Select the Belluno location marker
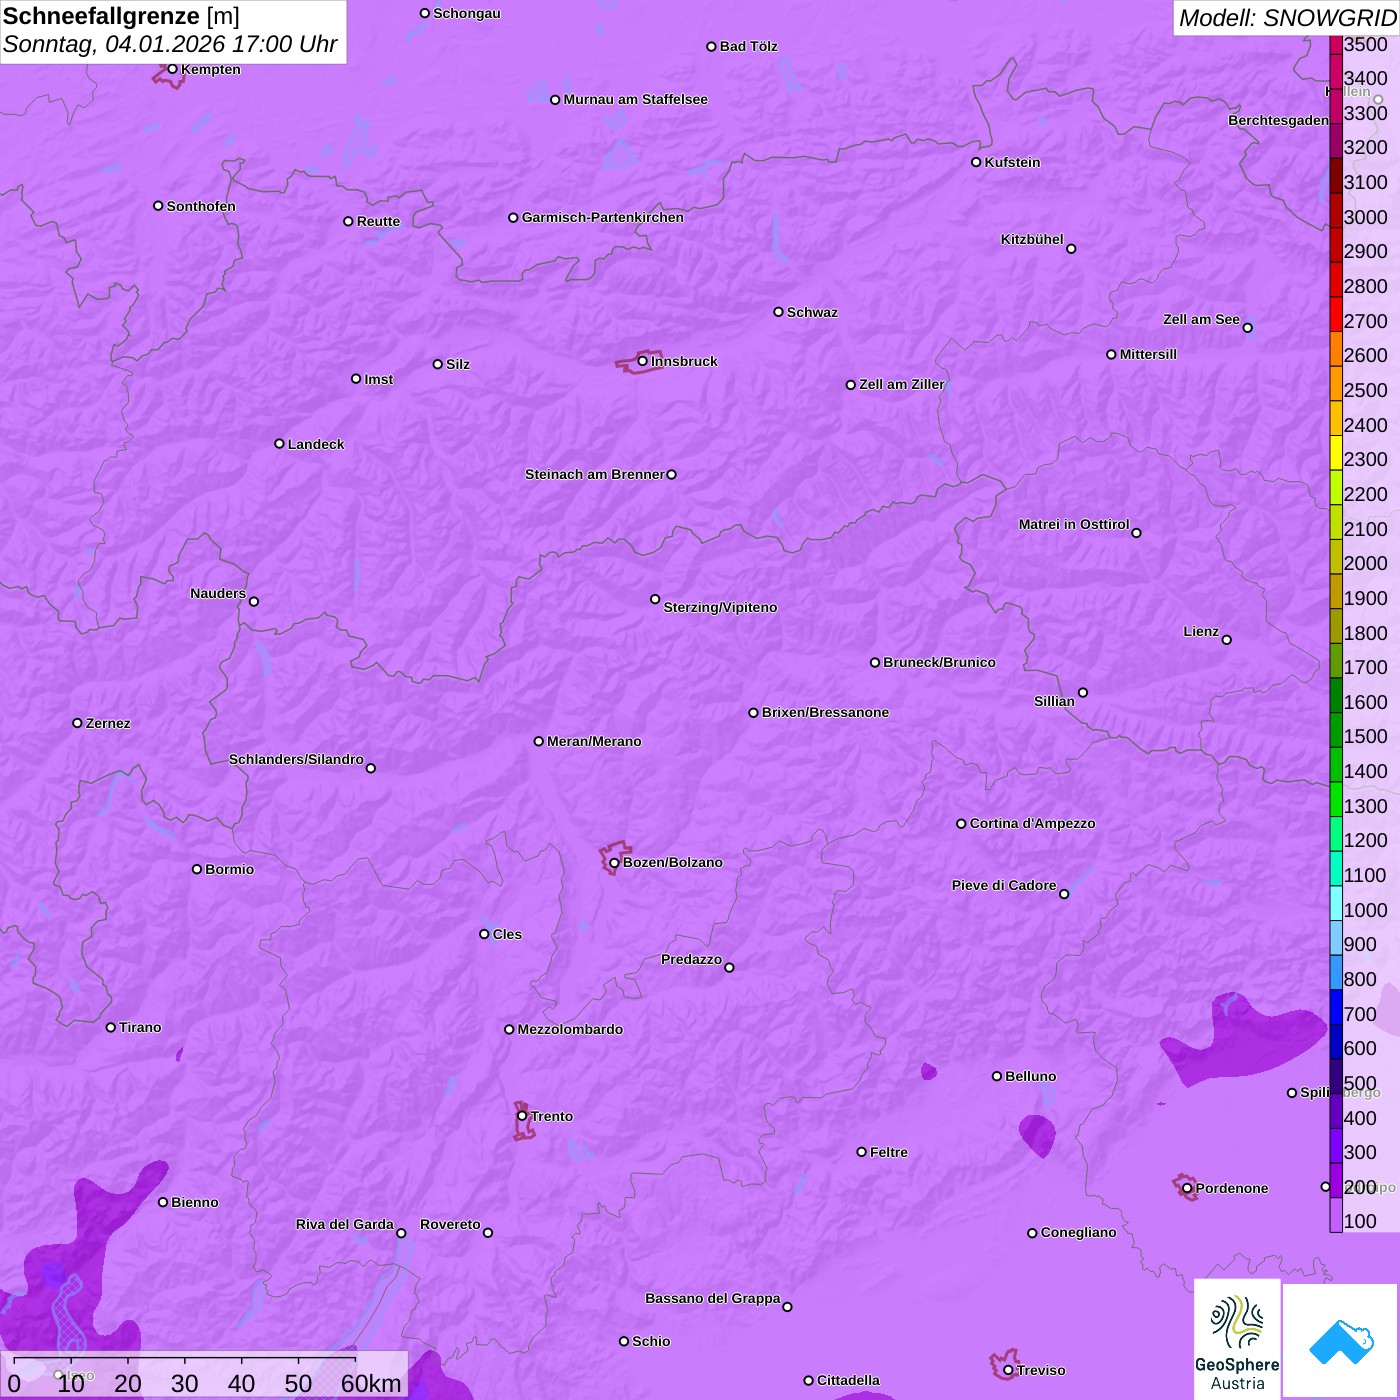This screenshot has height=1400, width=1400. pyautogui.click(x=996, y=1076)
